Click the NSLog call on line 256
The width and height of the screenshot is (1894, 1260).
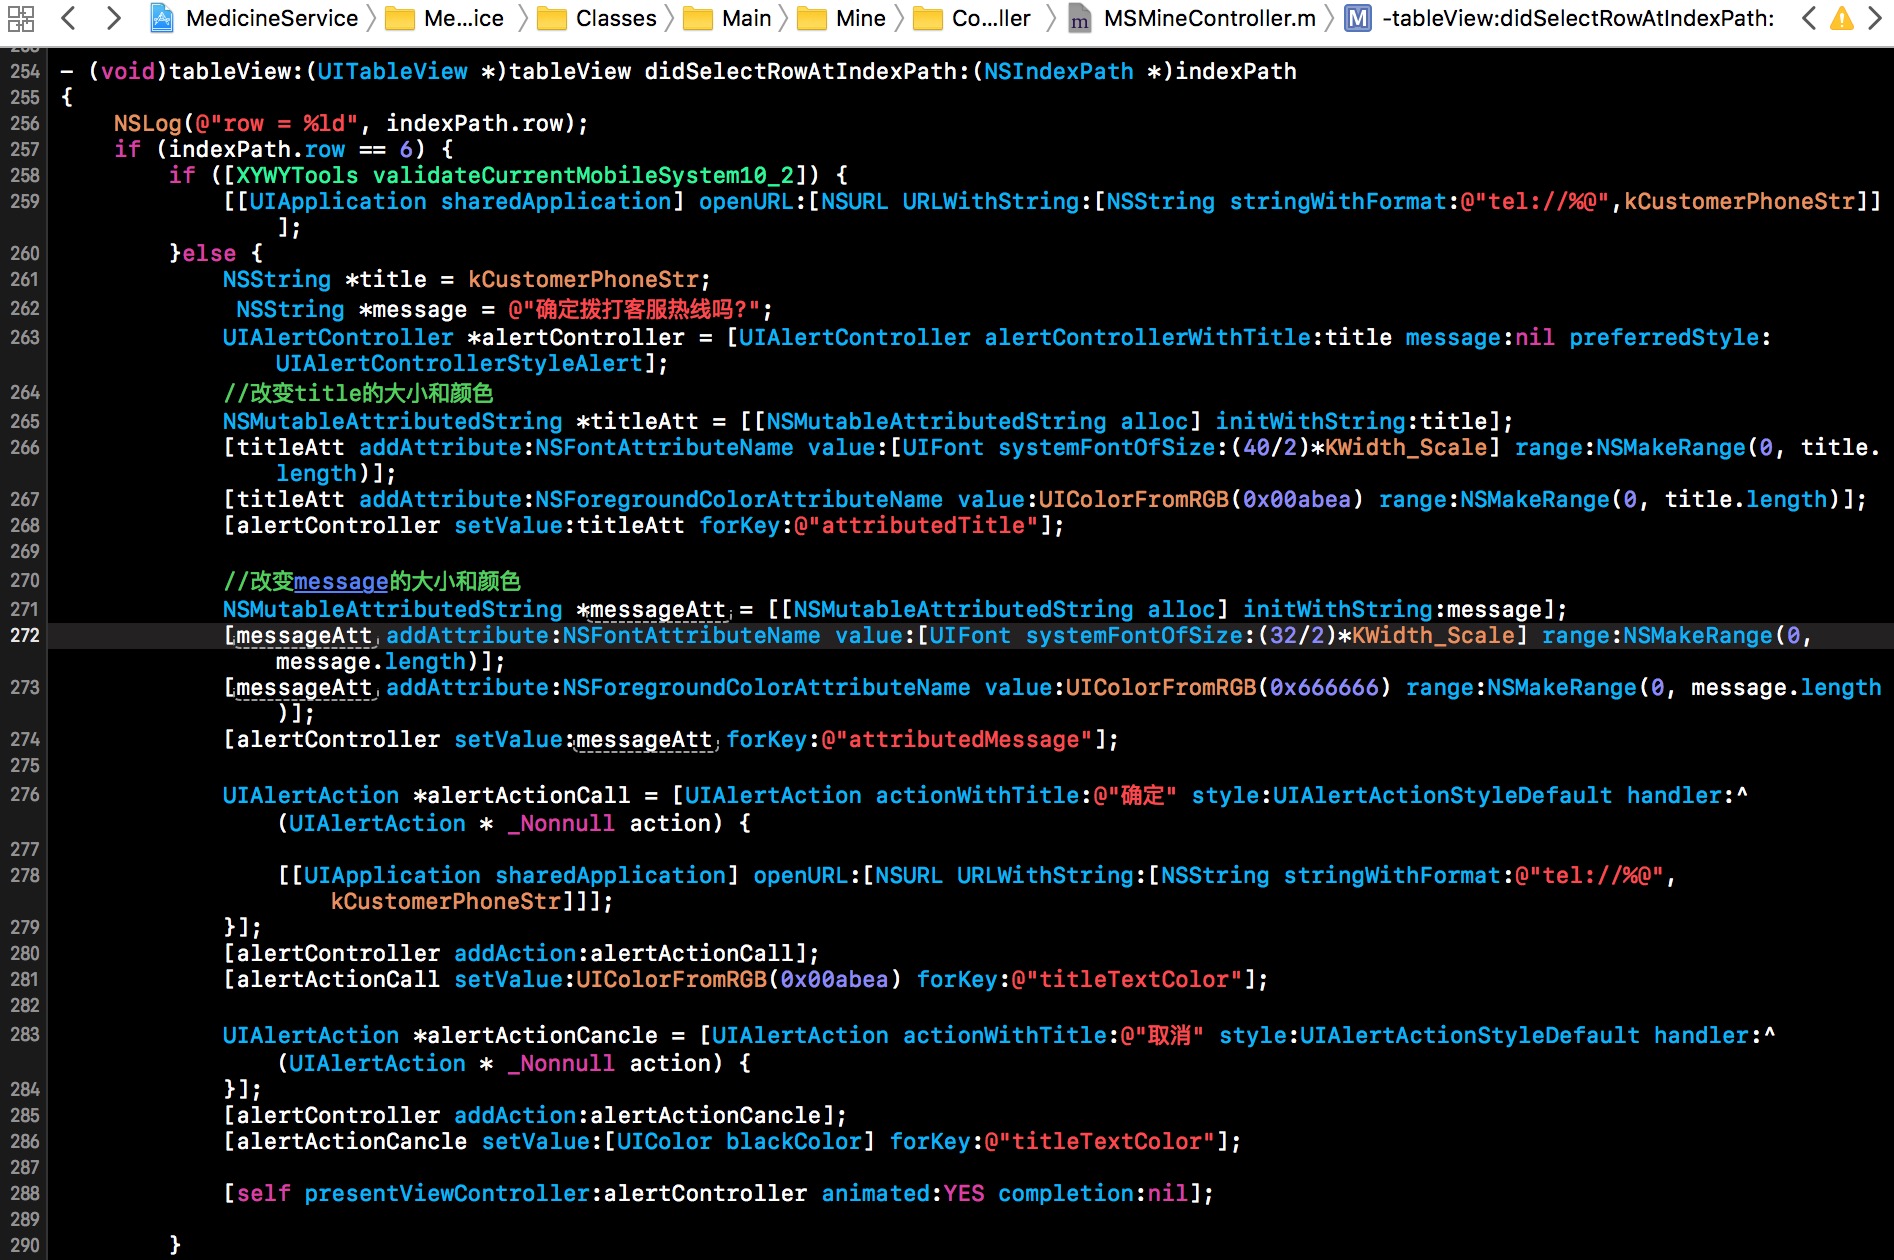[147, 123]
